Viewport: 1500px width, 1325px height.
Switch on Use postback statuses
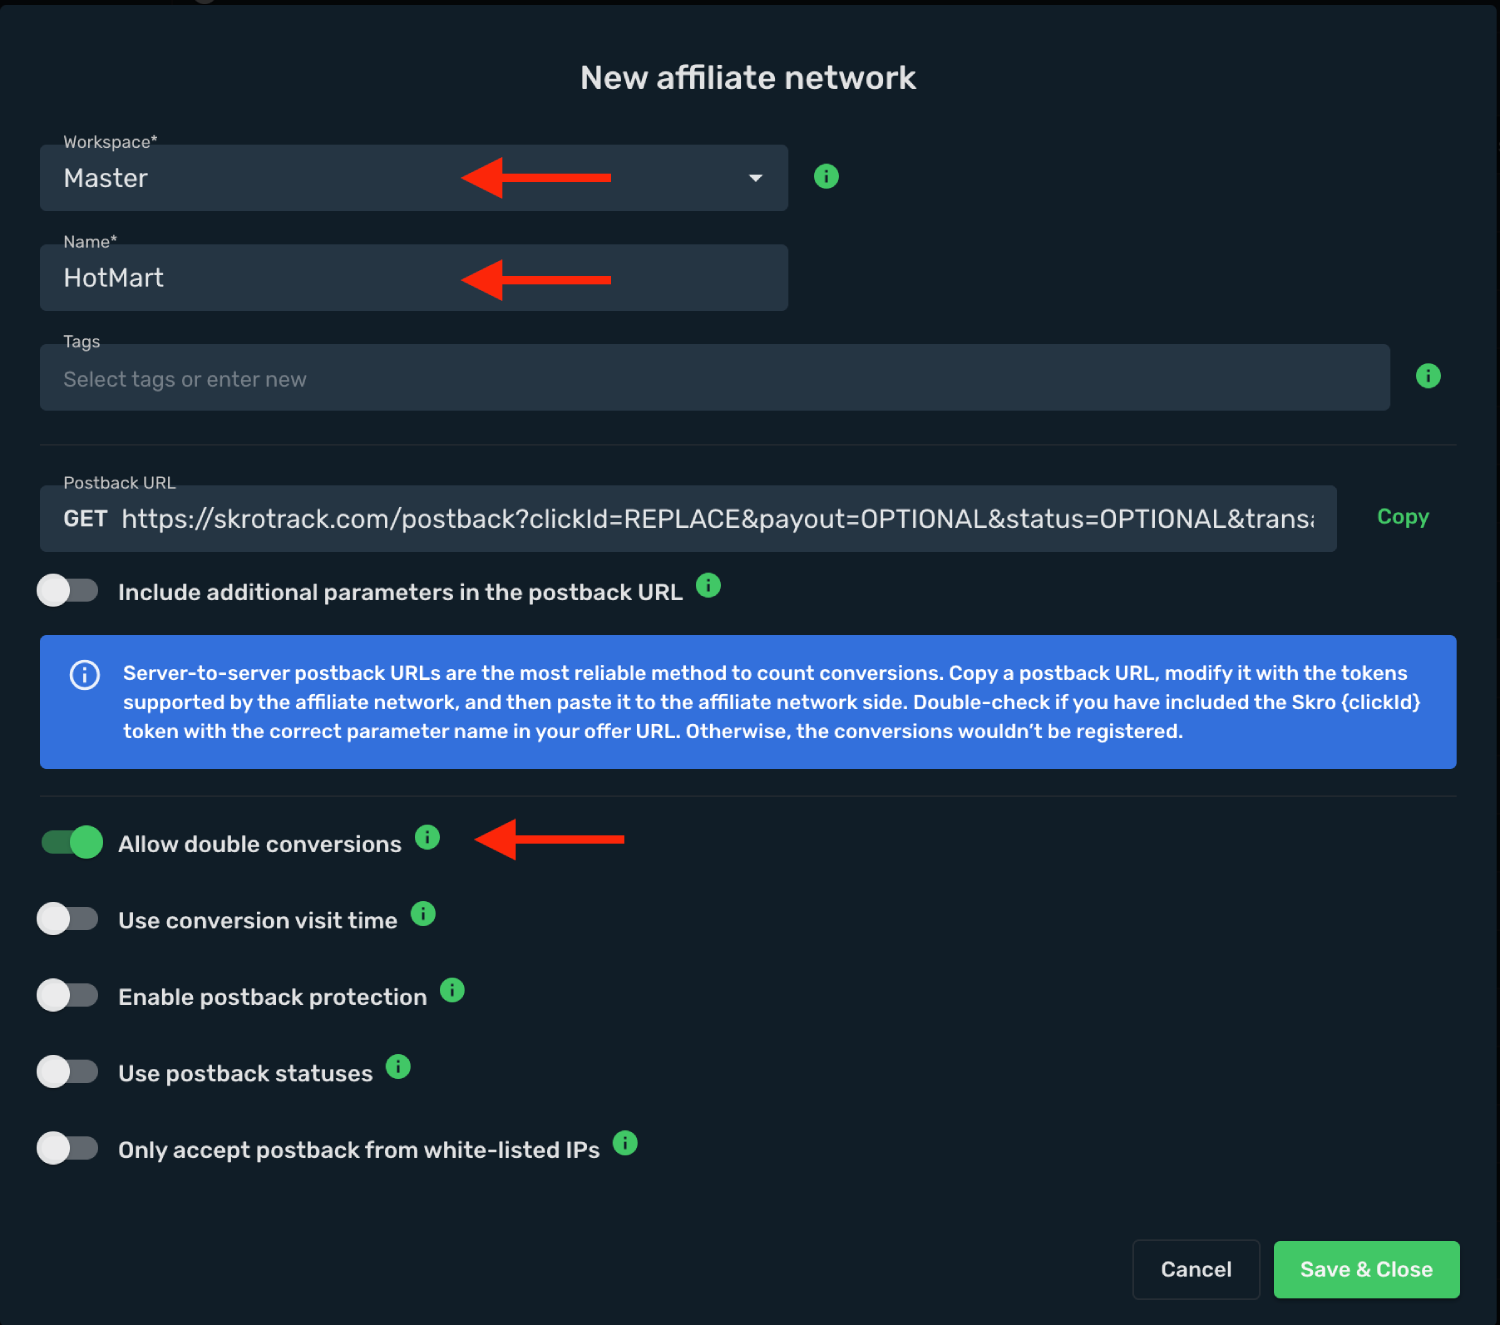(x=68, y=1072)
